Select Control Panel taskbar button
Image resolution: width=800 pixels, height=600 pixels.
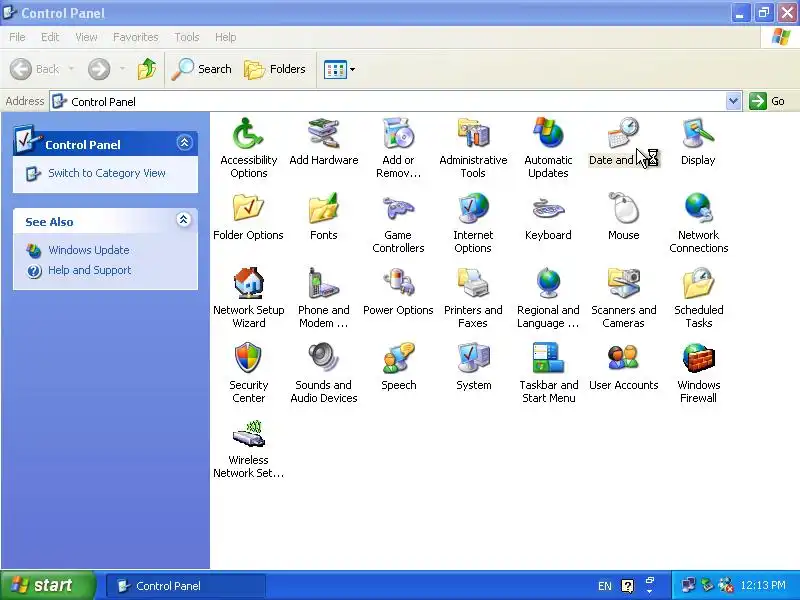tap(186, 586)
